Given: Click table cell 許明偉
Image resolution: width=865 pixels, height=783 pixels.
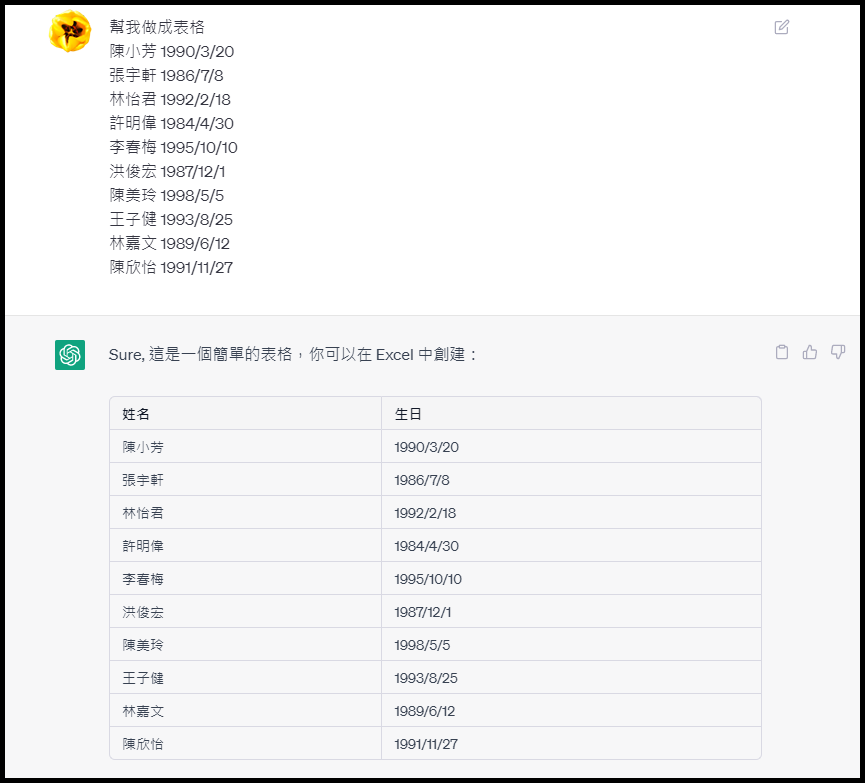Looking at the screenshot, I should pos(245,546).
